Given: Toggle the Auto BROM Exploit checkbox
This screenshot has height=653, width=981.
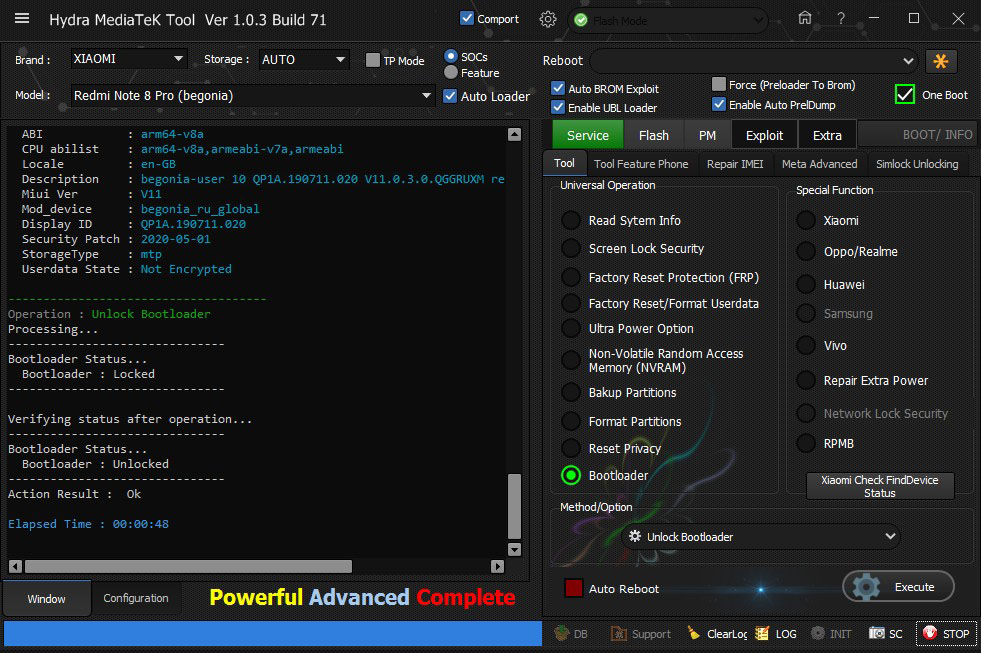Looking at the screenshot, I should coord(558,89).
